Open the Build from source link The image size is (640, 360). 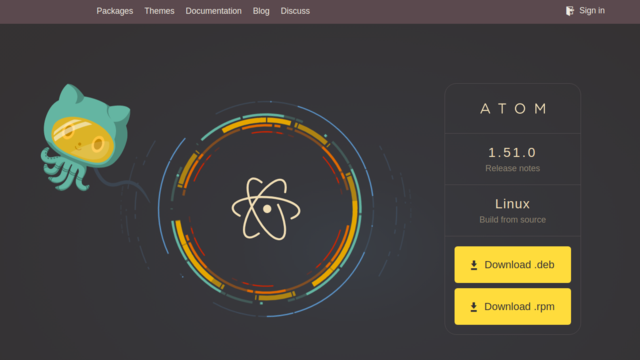pyautogui.click(x=512, y=220)
